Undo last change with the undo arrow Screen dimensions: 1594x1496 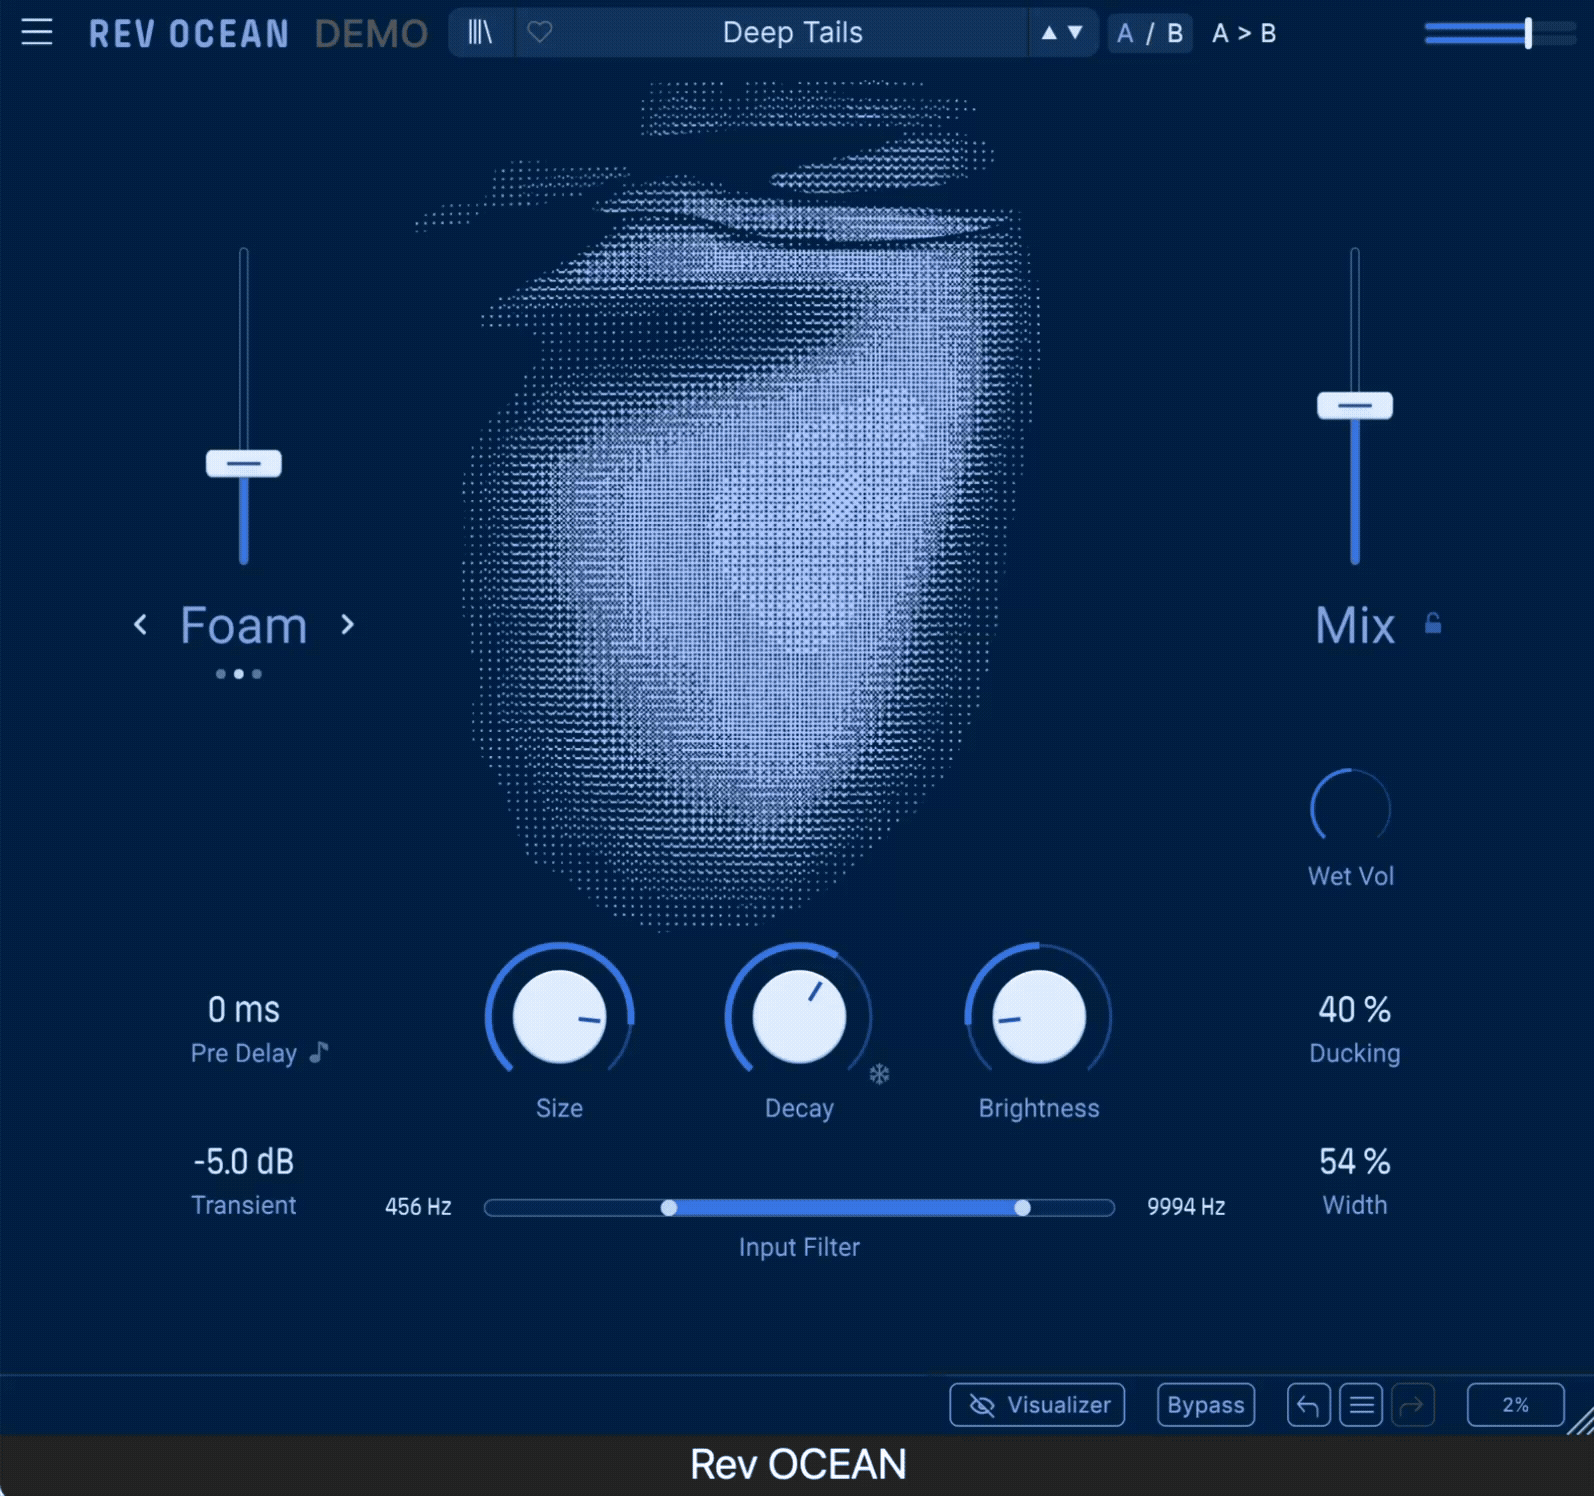[1308, 1405]
